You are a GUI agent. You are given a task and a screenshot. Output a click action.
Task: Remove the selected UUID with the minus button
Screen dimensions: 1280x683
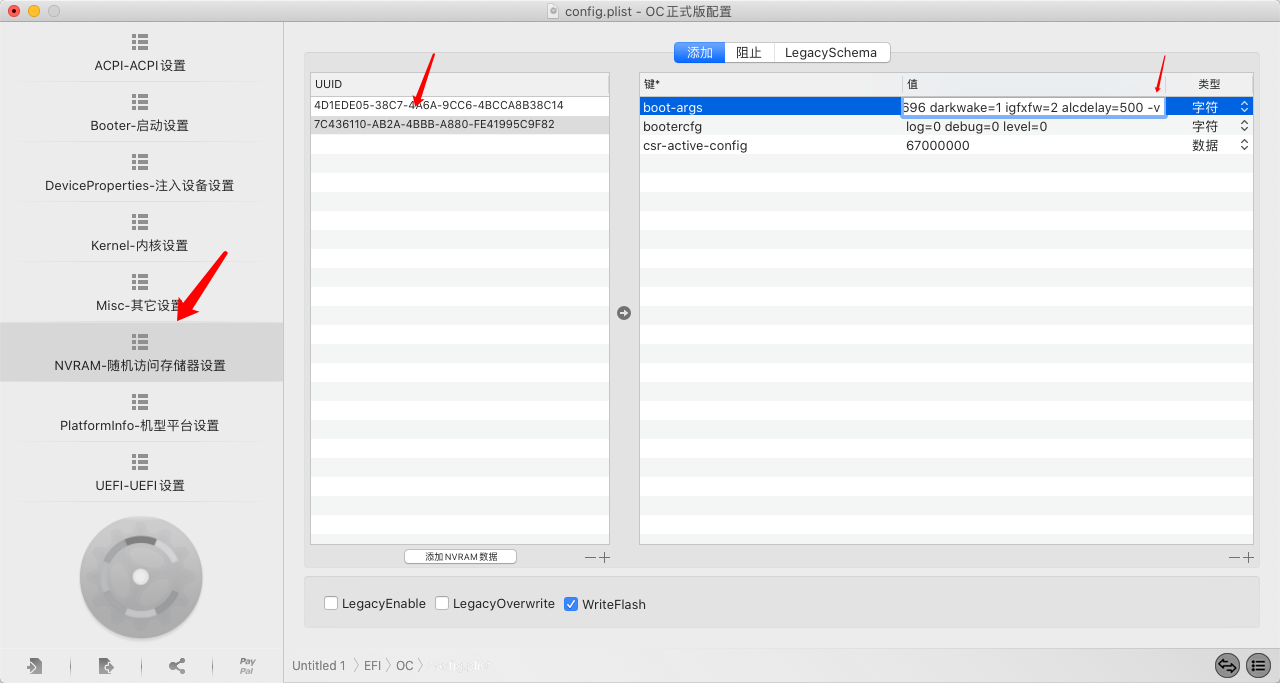tap(590, 557)
